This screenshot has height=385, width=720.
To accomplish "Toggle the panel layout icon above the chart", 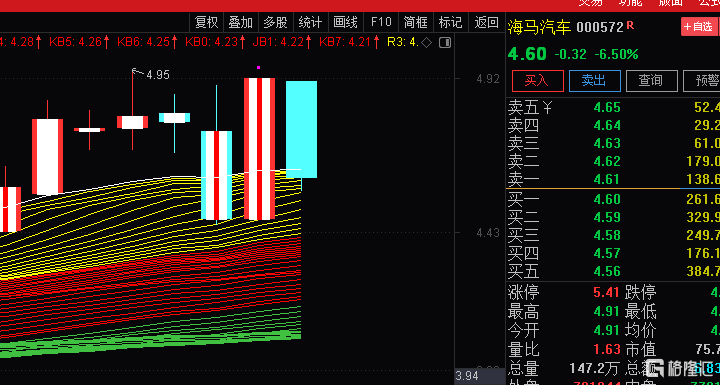I will [x=445, y=43].
